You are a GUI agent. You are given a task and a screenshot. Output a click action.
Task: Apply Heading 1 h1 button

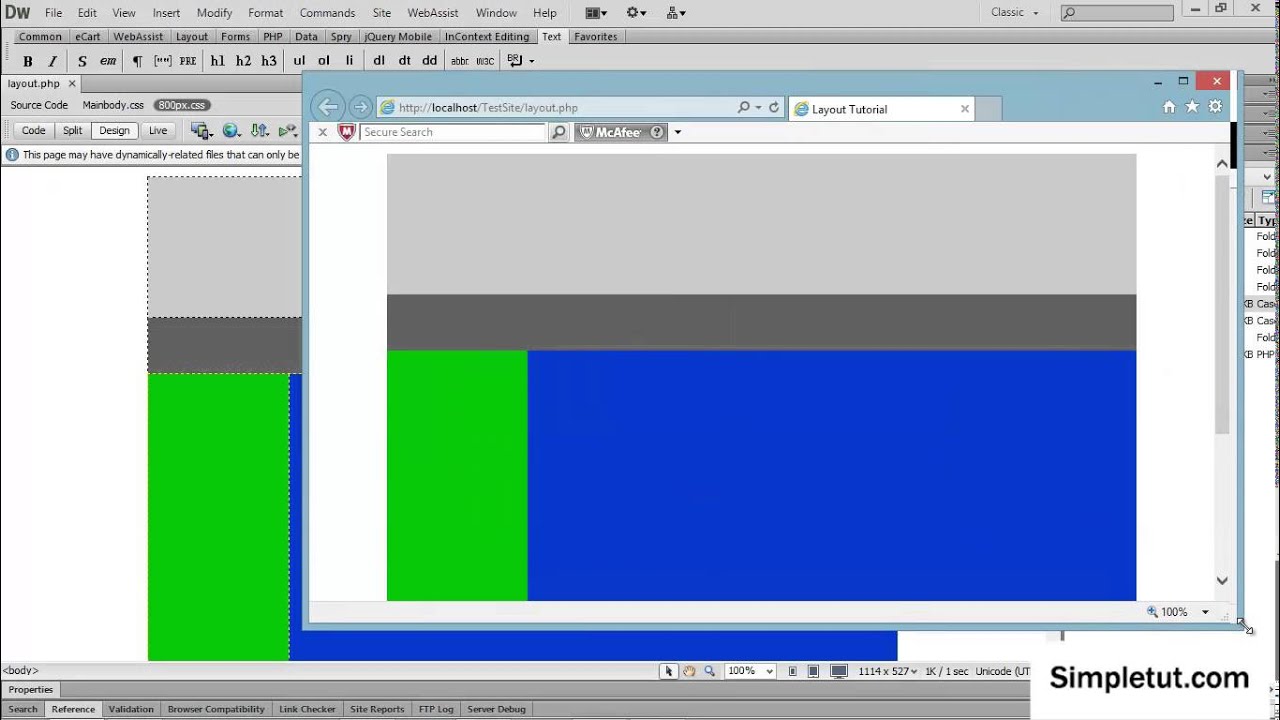pos(218,61)
